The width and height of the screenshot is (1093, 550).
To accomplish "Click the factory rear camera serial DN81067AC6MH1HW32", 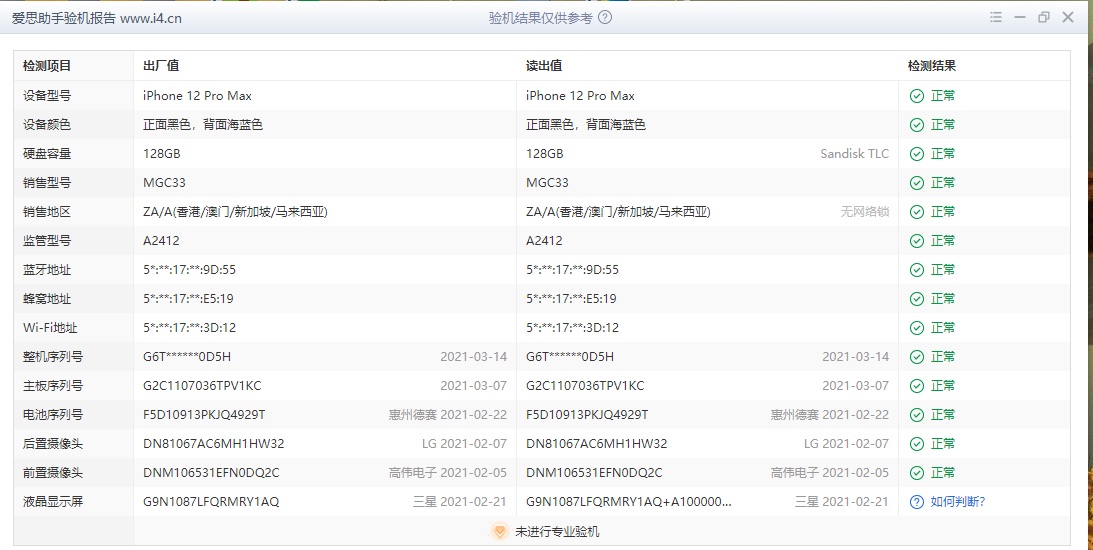I will tap(213, 444).
